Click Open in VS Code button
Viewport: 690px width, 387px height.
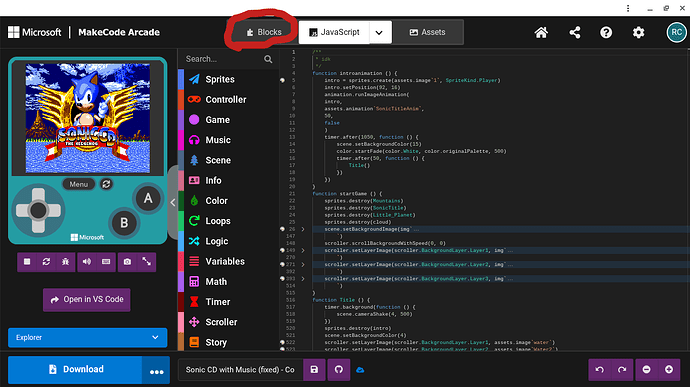87,300
